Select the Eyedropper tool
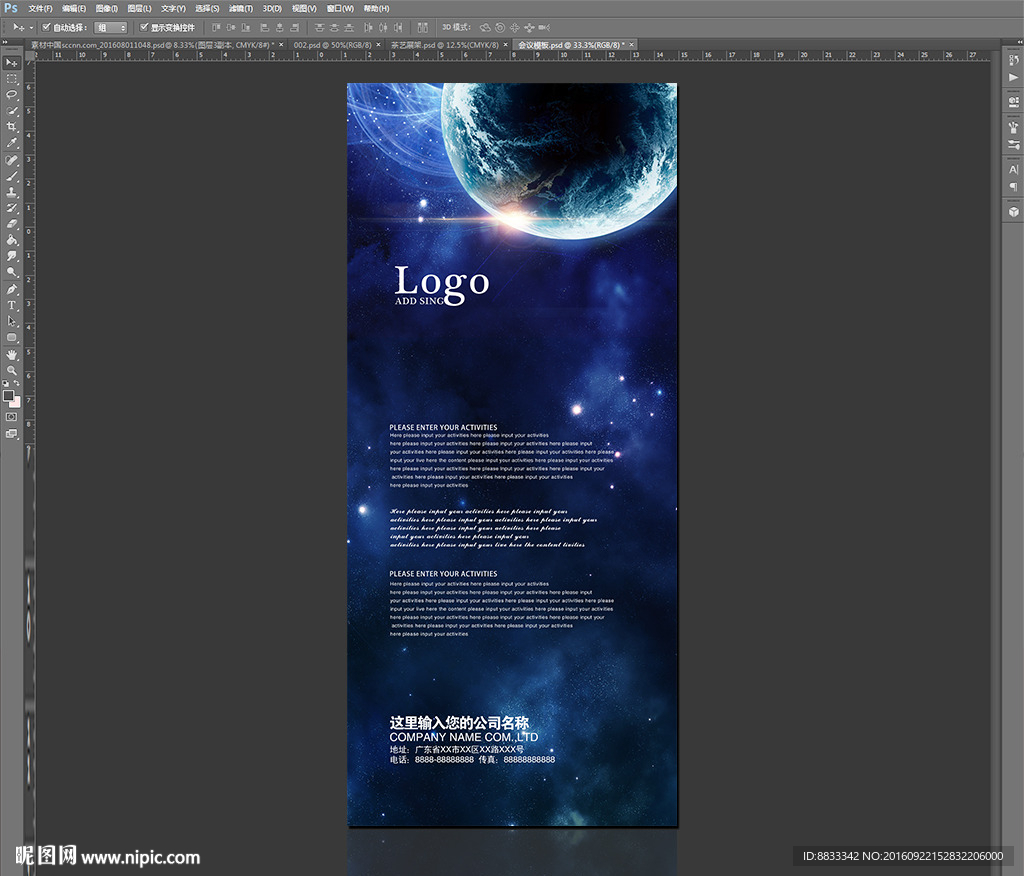This screenshot has height=876, width=1024. (x=12, y=143)
